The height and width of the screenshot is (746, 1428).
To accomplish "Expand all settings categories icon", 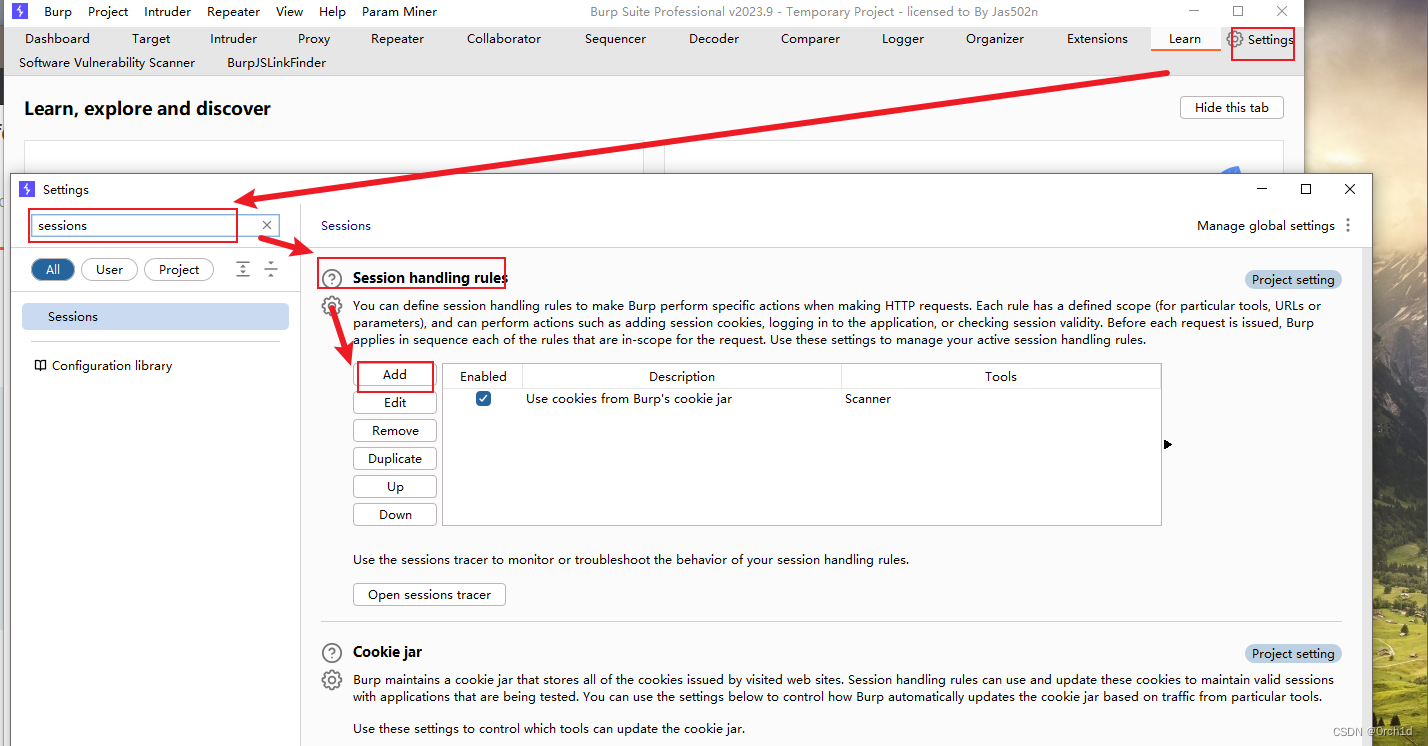I will pyautogui.click(x=243, y=269).
